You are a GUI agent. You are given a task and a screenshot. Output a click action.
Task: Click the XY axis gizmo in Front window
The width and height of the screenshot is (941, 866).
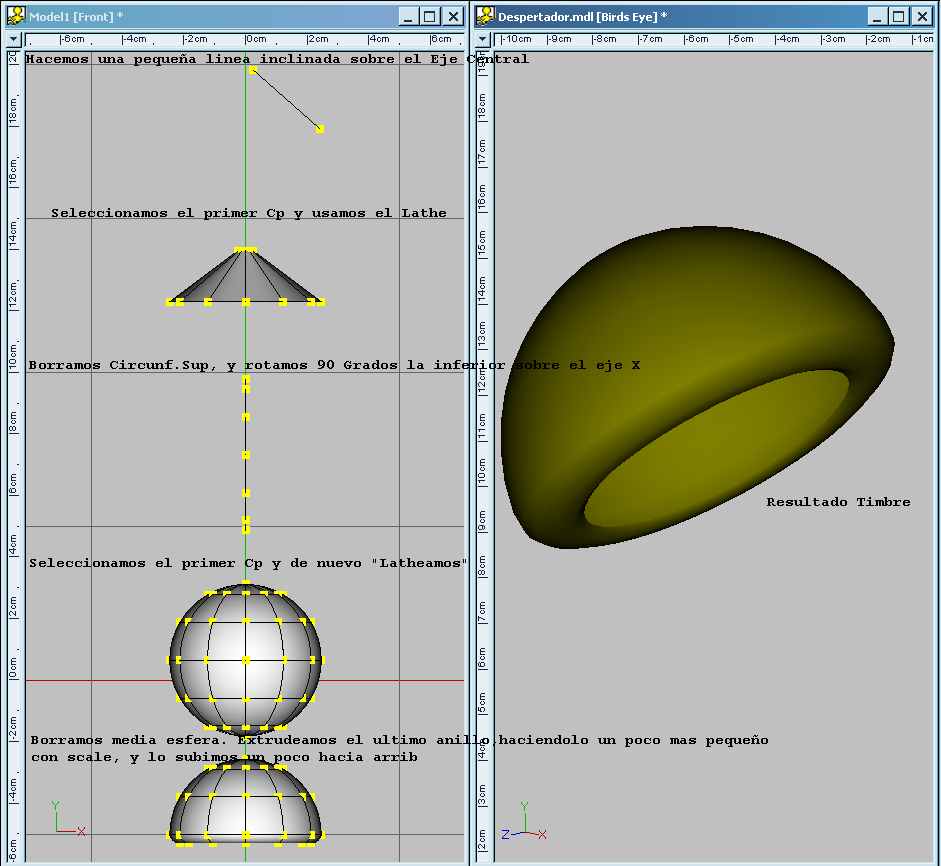68,819
